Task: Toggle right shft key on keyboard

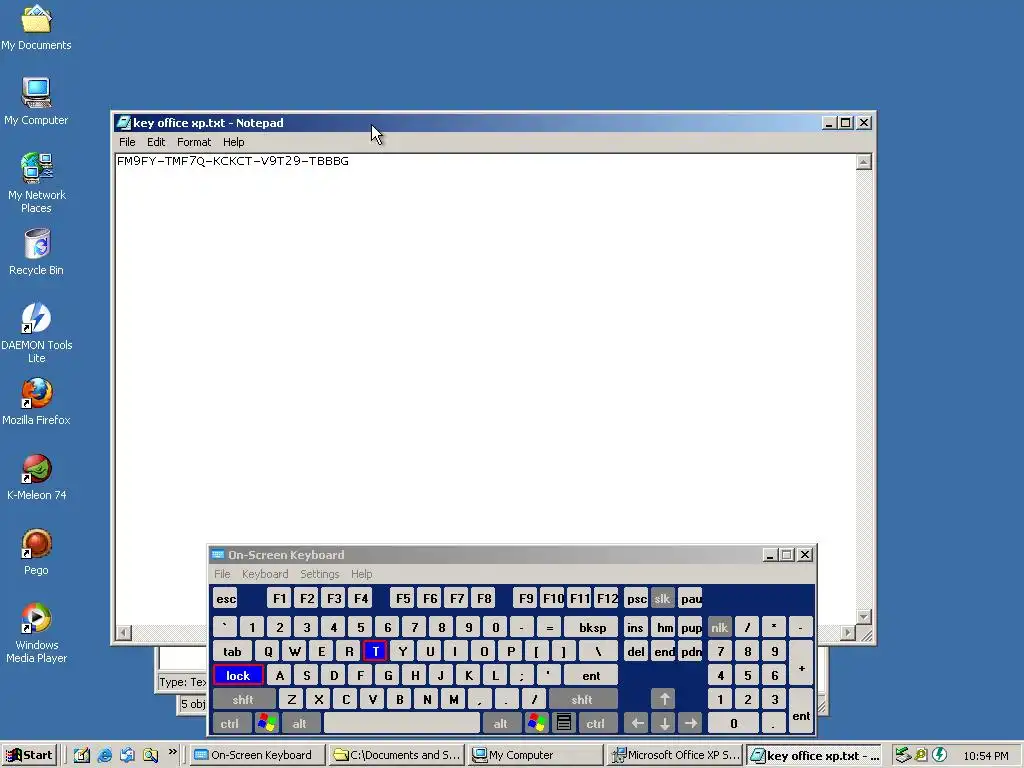Action: coord(582,699)
